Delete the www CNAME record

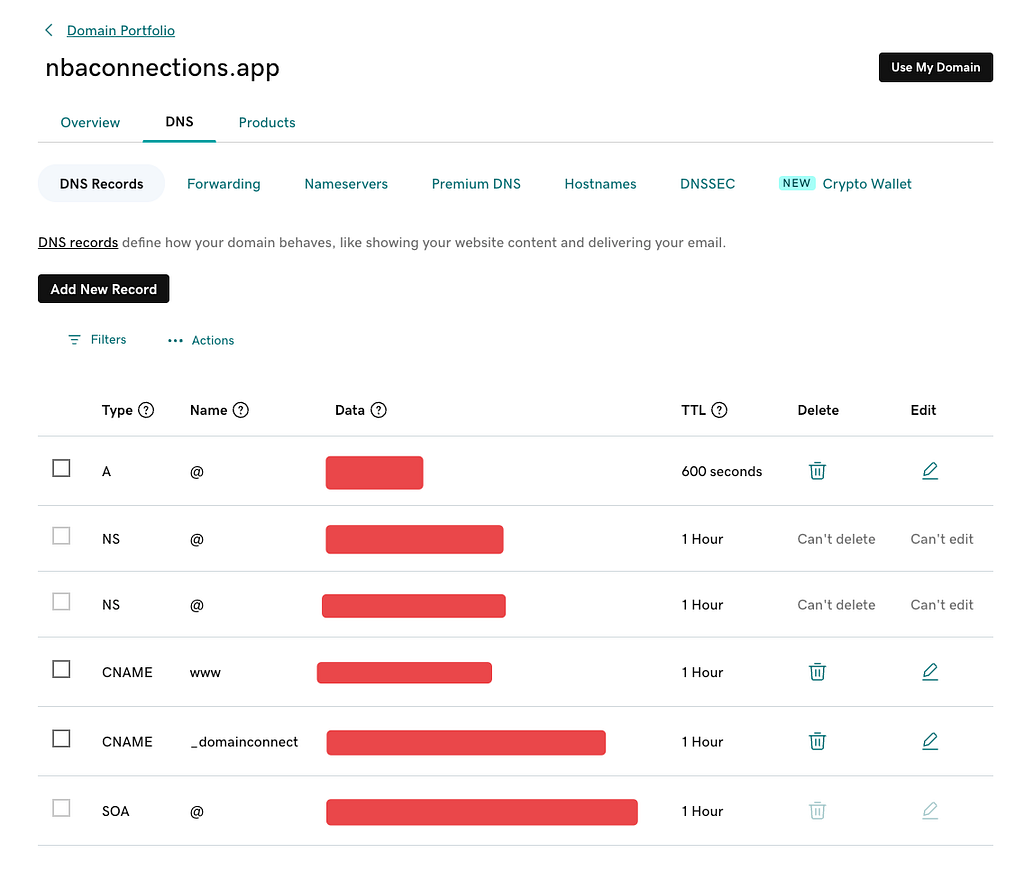(x=817, y=672)
